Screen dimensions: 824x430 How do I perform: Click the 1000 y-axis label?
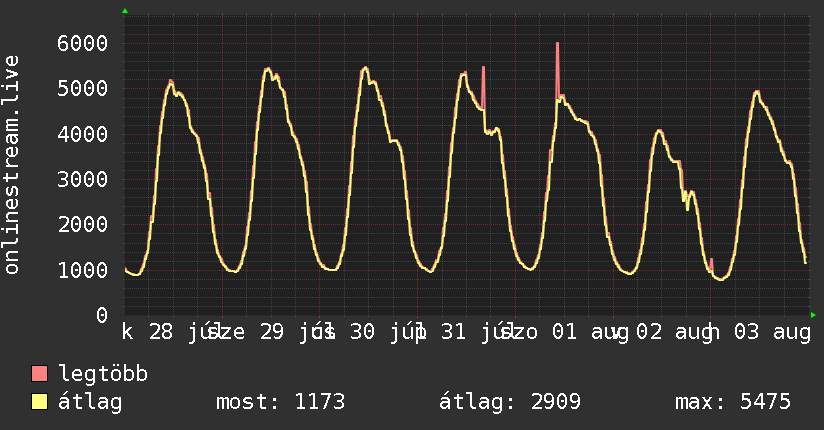point(83,270)
